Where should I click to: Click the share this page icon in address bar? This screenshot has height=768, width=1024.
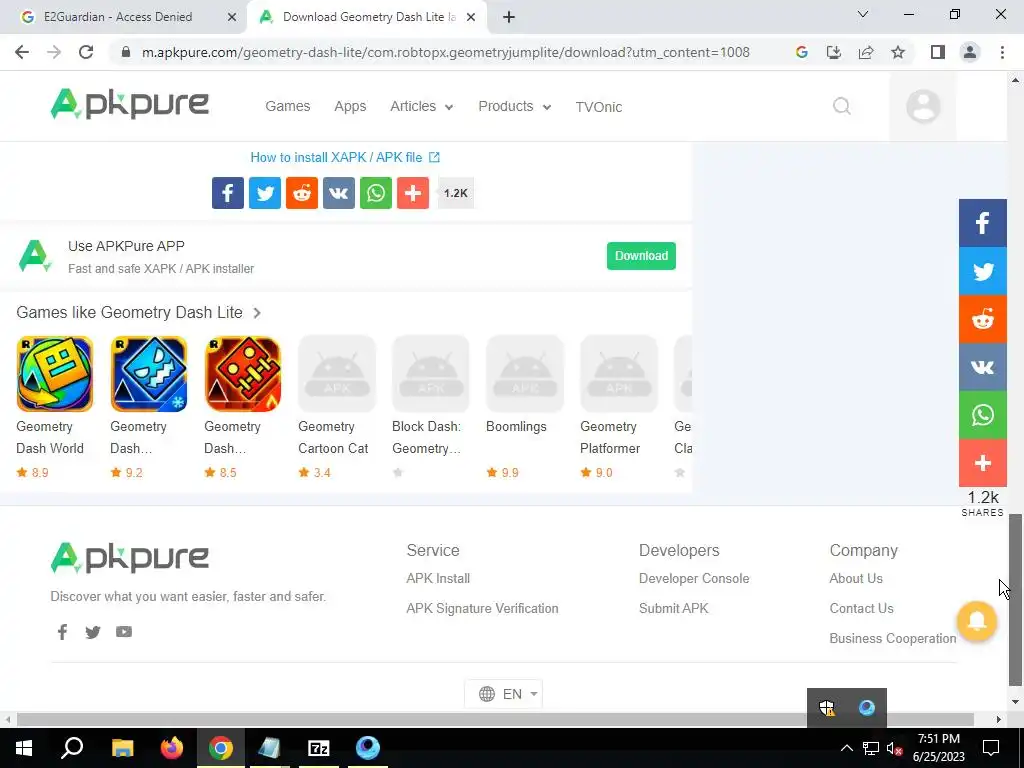[x=866, y=52]
